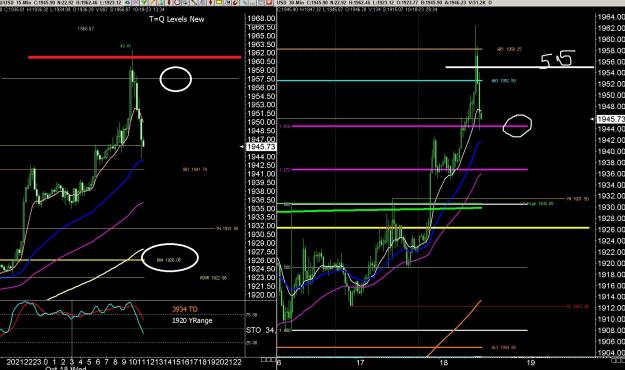625x370 pixels.
Task: Click the 1930.50 label on the 15-minute price axis
Action: pos(261,234)
